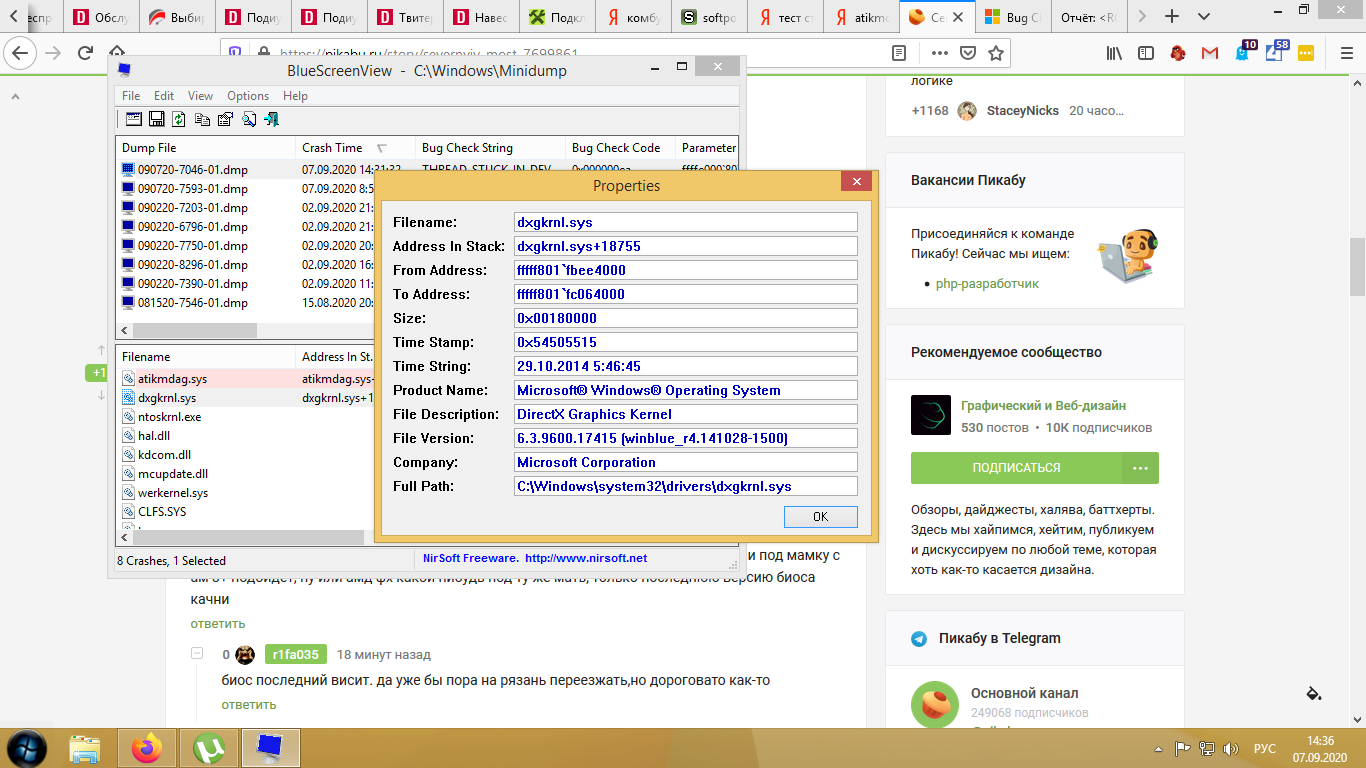Open a new tab with the plus button
The image size is (1366, 768).
point(1172,17)
